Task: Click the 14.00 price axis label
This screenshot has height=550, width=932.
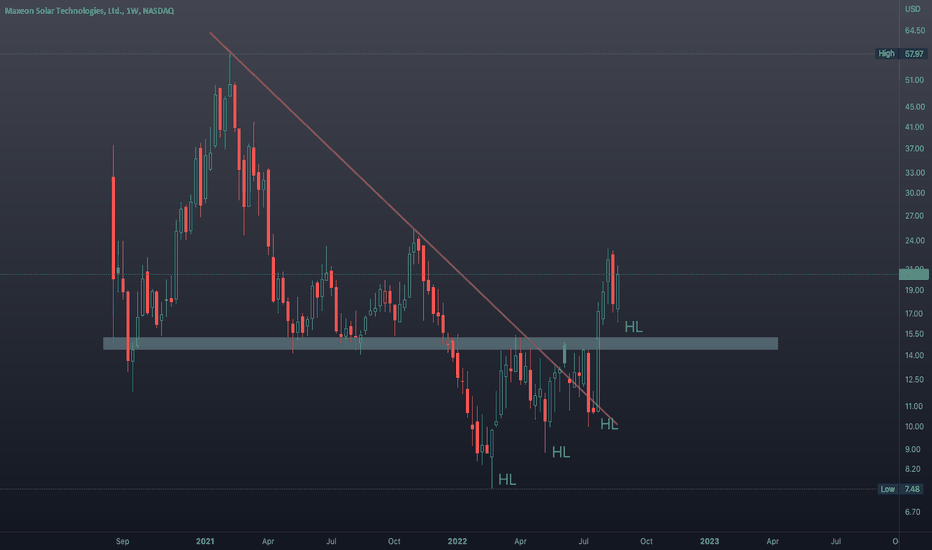Action: click(x=915, y=355)
